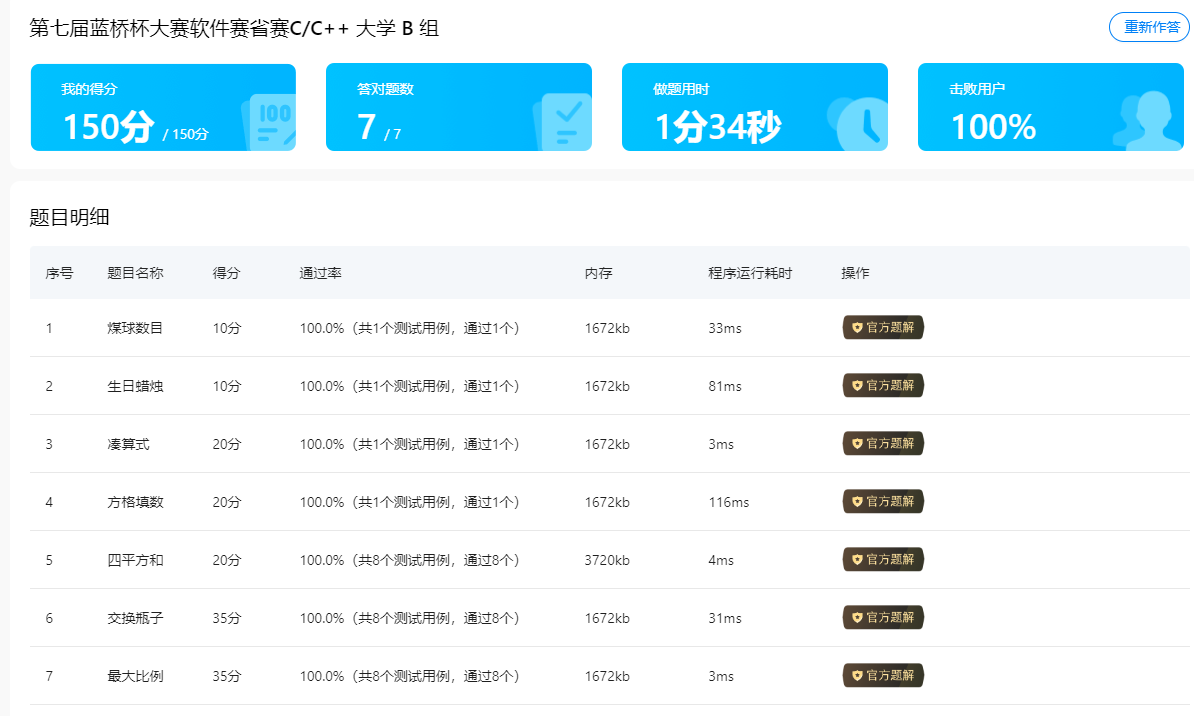Open 官方题解 for 凑算式
The width and height of the screenshot is (1194, 716).
tap(883, 443)
